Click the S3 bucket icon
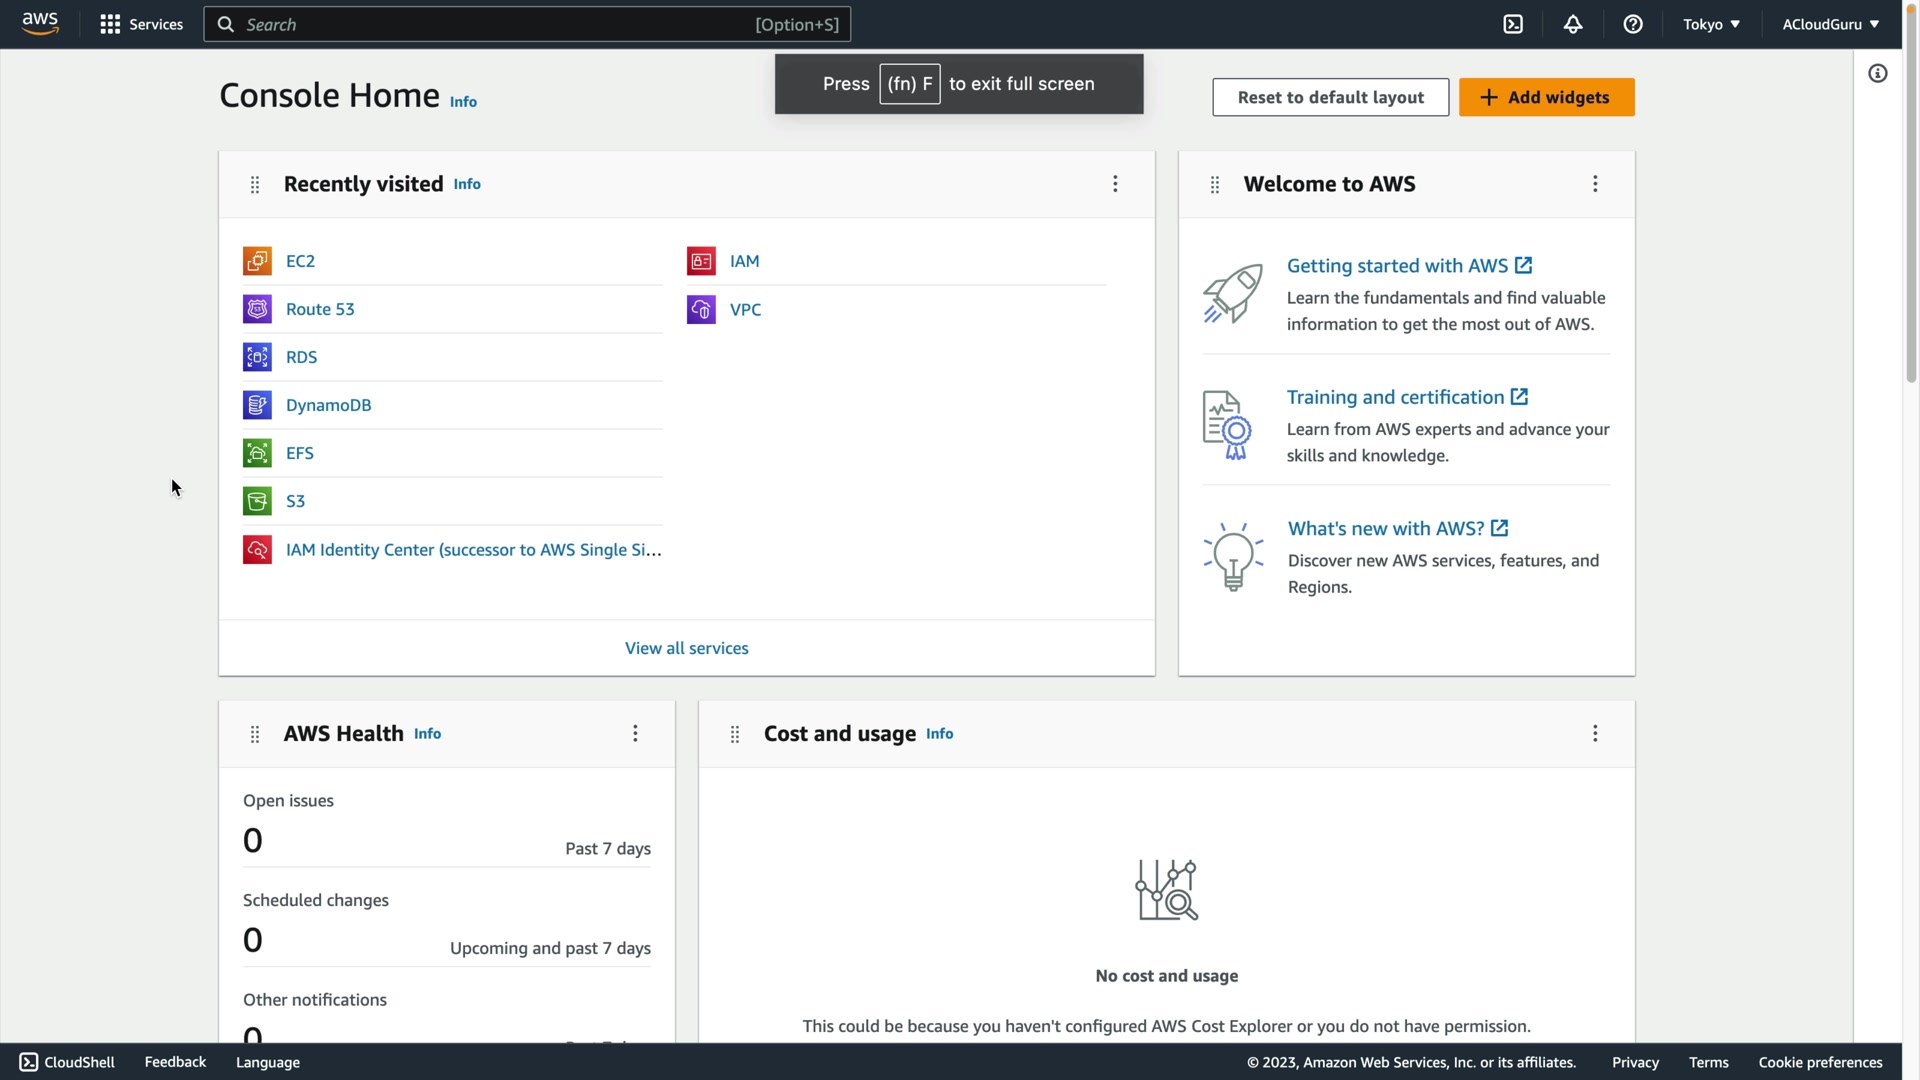Screen dimensions: 1920x1080 tap(257, 501)
